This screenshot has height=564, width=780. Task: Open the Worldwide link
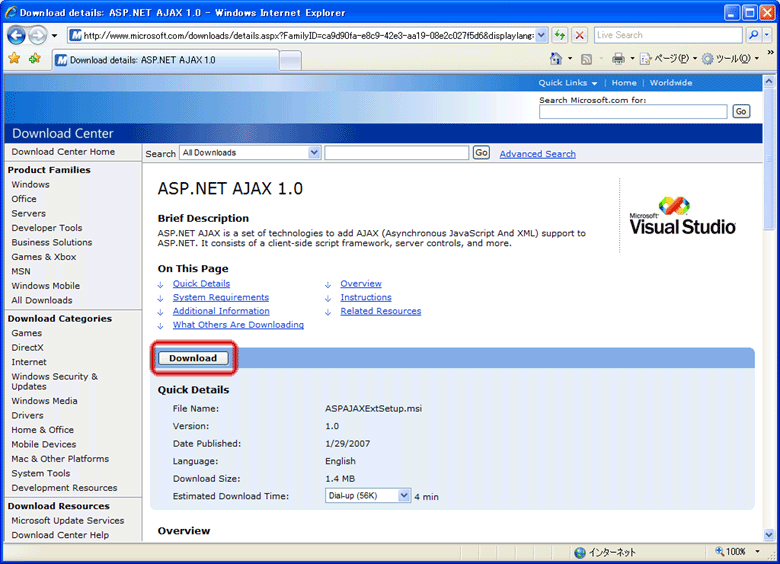coord(671,83)
